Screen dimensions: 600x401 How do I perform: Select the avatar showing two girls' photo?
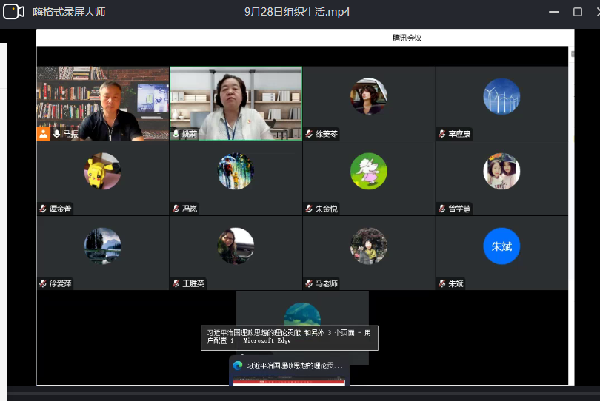[x=501, y=171]
